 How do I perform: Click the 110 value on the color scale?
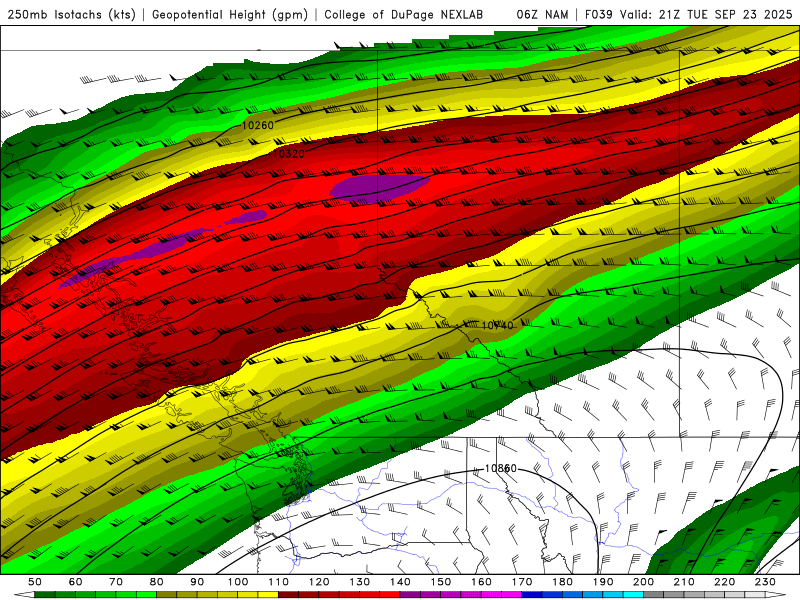pyautogui.click(x=279, y=582)
